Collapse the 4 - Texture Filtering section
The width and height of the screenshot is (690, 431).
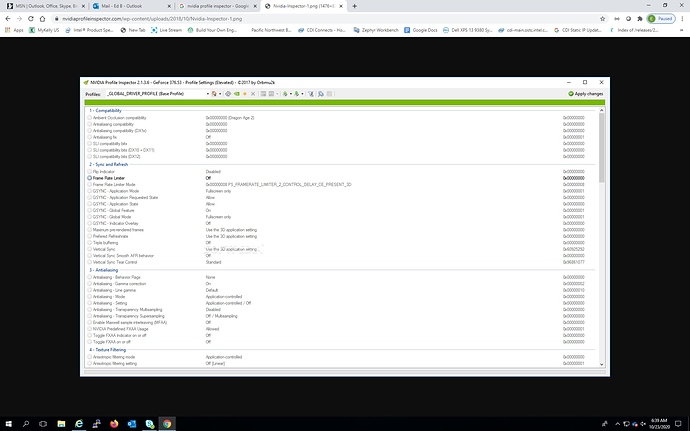(x=110, y=350)
